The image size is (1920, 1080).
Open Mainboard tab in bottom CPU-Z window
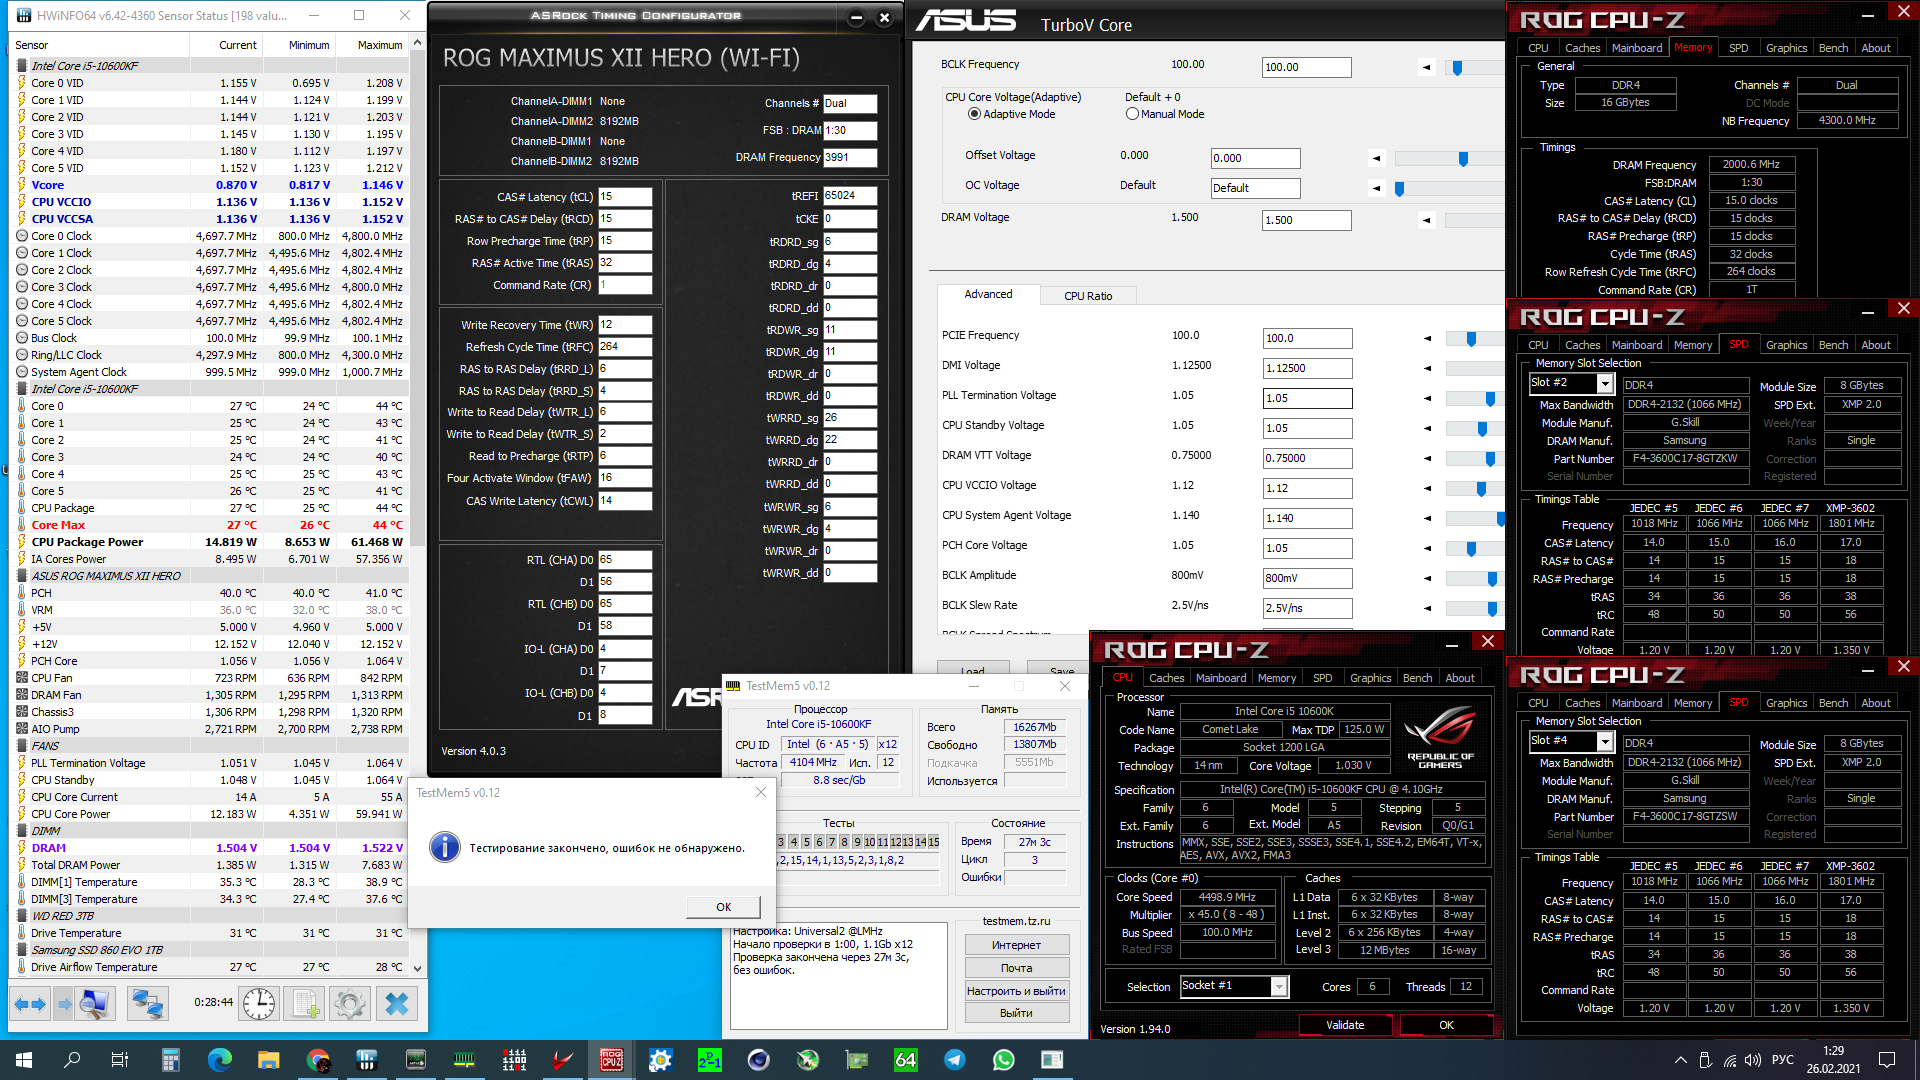click(1221, 678)
